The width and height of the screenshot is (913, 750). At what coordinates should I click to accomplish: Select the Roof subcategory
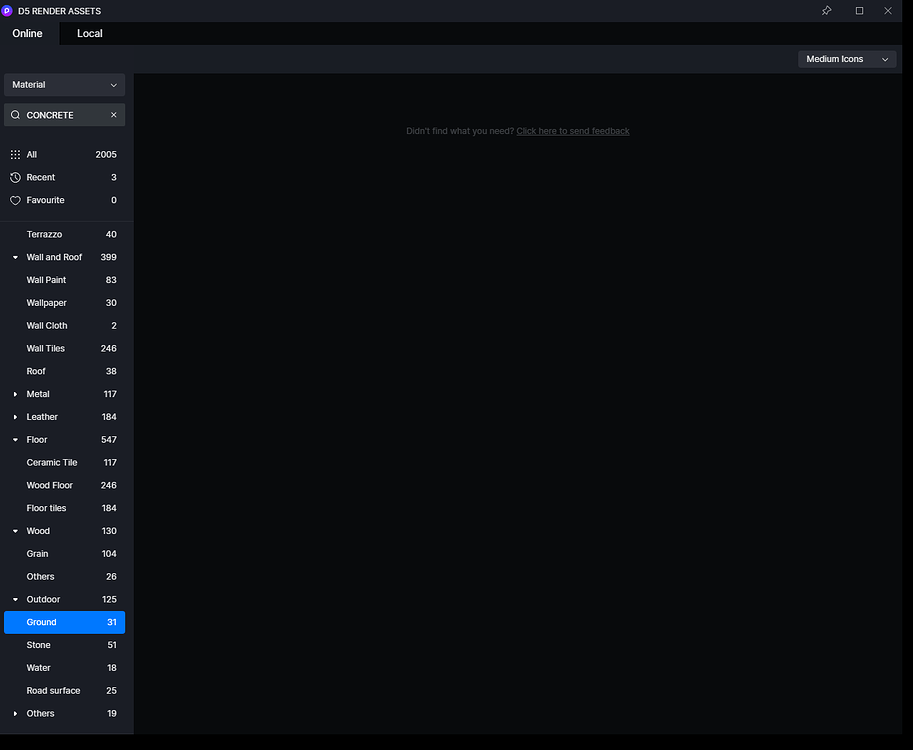tap(64, 371)
